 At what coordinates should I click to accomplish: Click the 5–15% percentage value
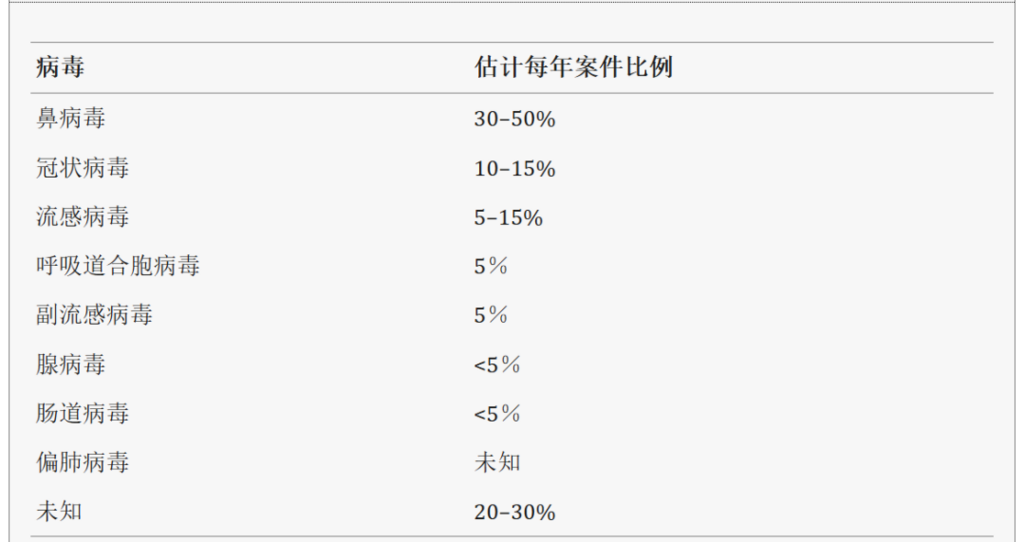pyautogui.click(x=508, y=217)
